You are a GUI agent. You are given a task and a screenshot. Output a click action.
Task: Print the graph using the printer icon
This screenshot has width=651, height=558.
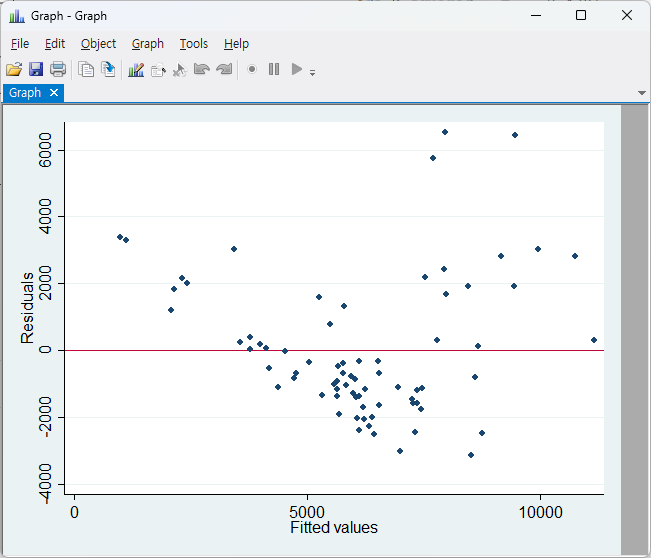(58, 70)
